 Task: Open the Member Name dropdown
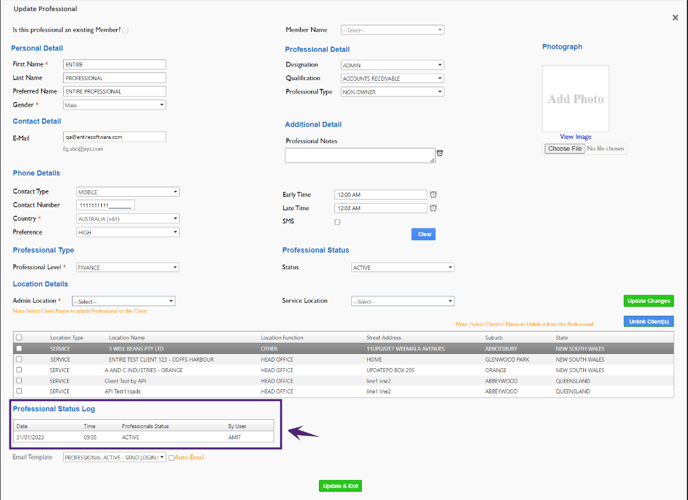tap(393, 30)
